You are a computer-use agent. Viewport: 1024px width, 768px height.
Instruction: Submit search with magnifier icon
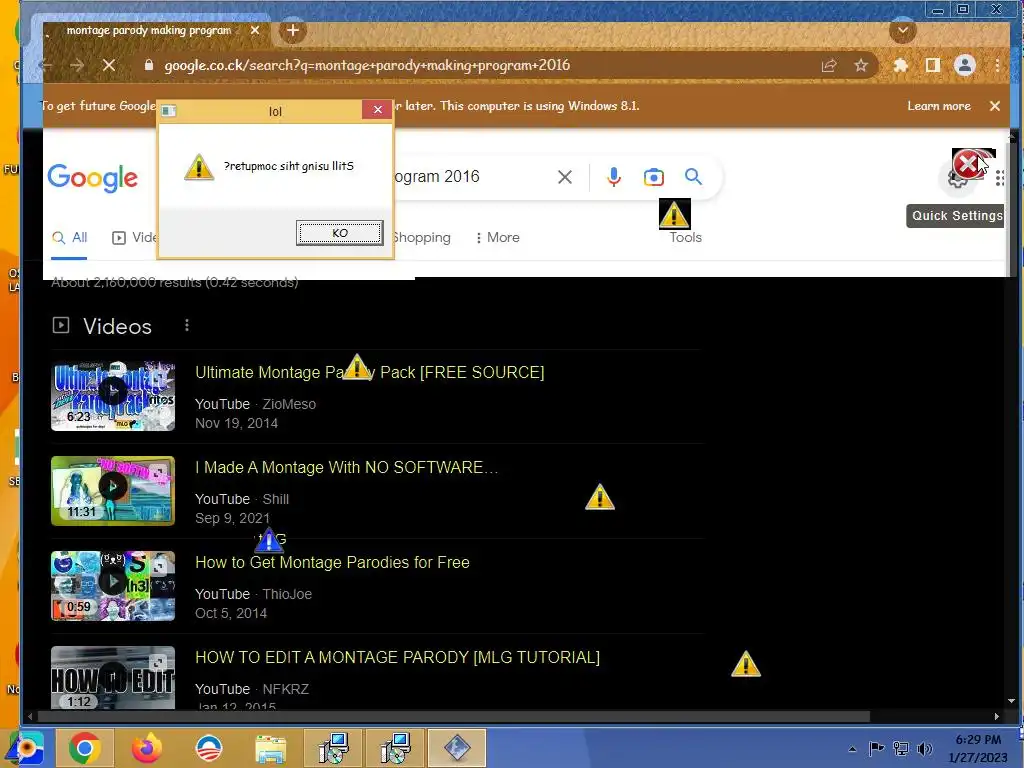pyautogui.click(x=693, y=176)
